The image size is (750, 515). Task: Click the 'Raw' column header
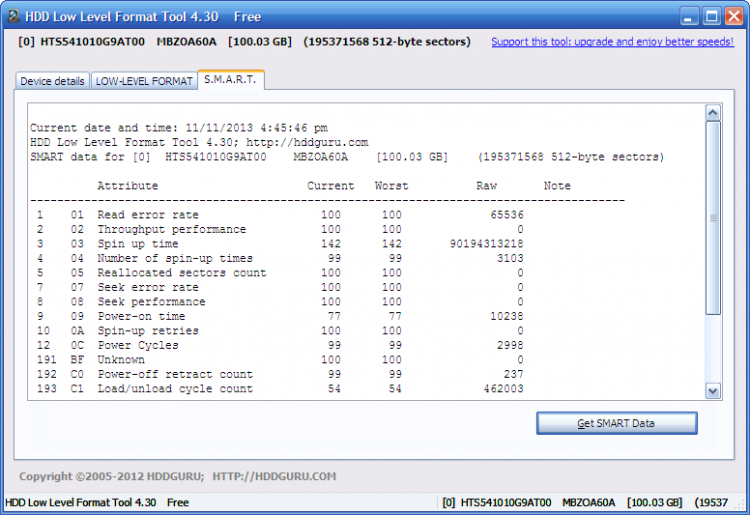click(486, 186)
